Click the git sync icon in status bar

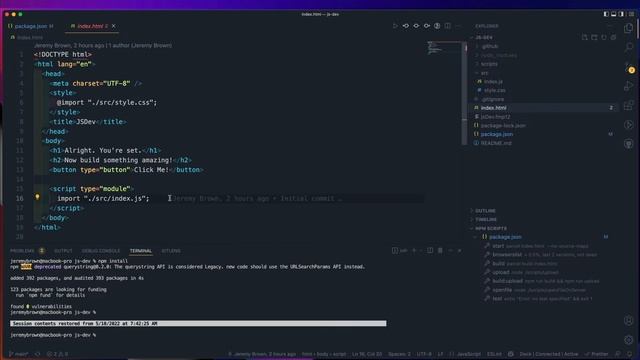pyautogui.click(x=38, y=354)
